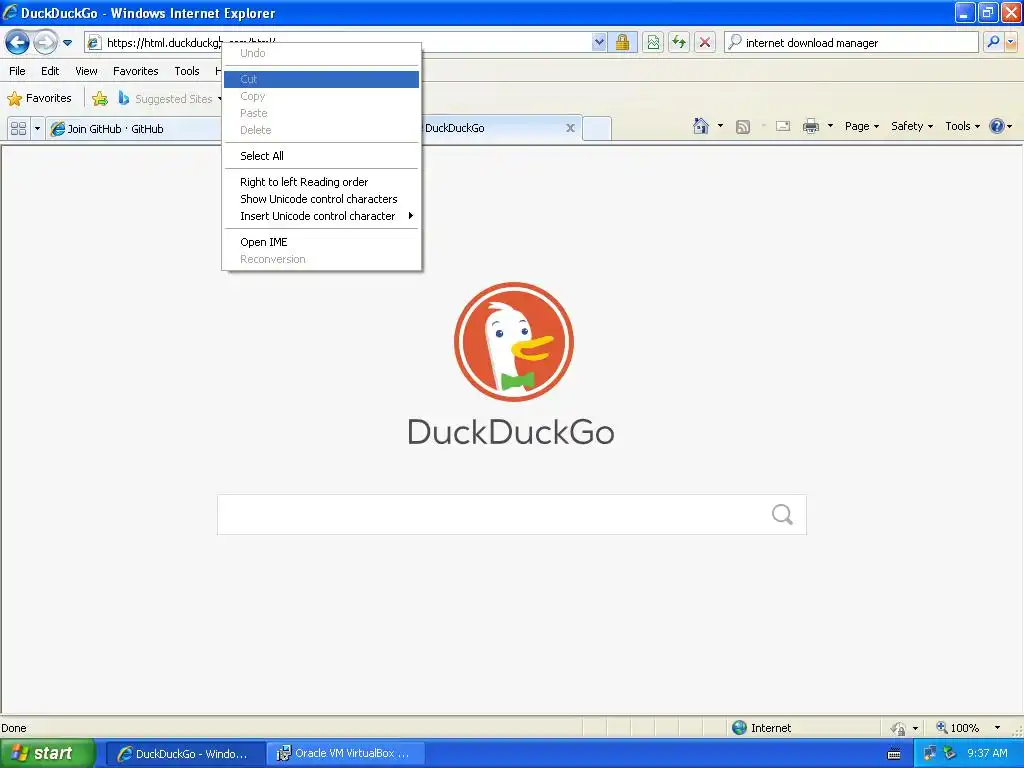The height and width of the screenshot is (768, 1024).
Task: Switch to Oracle VM VirtualBox taskbar button
Action: click(347, 754)
